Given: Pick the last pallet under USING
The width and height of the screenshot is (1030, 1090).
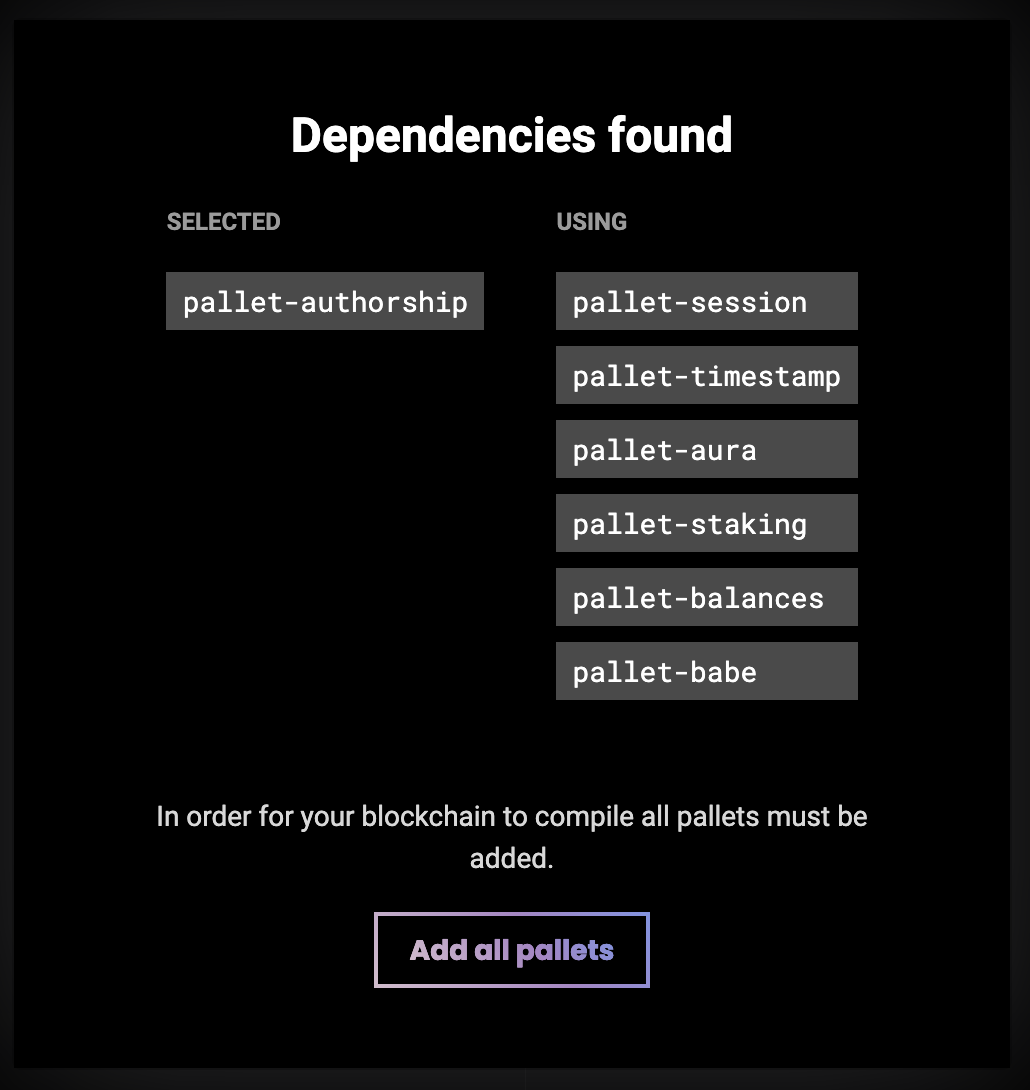Looking at the screenshot, I should pyautogui.click(x=706, y=671).
